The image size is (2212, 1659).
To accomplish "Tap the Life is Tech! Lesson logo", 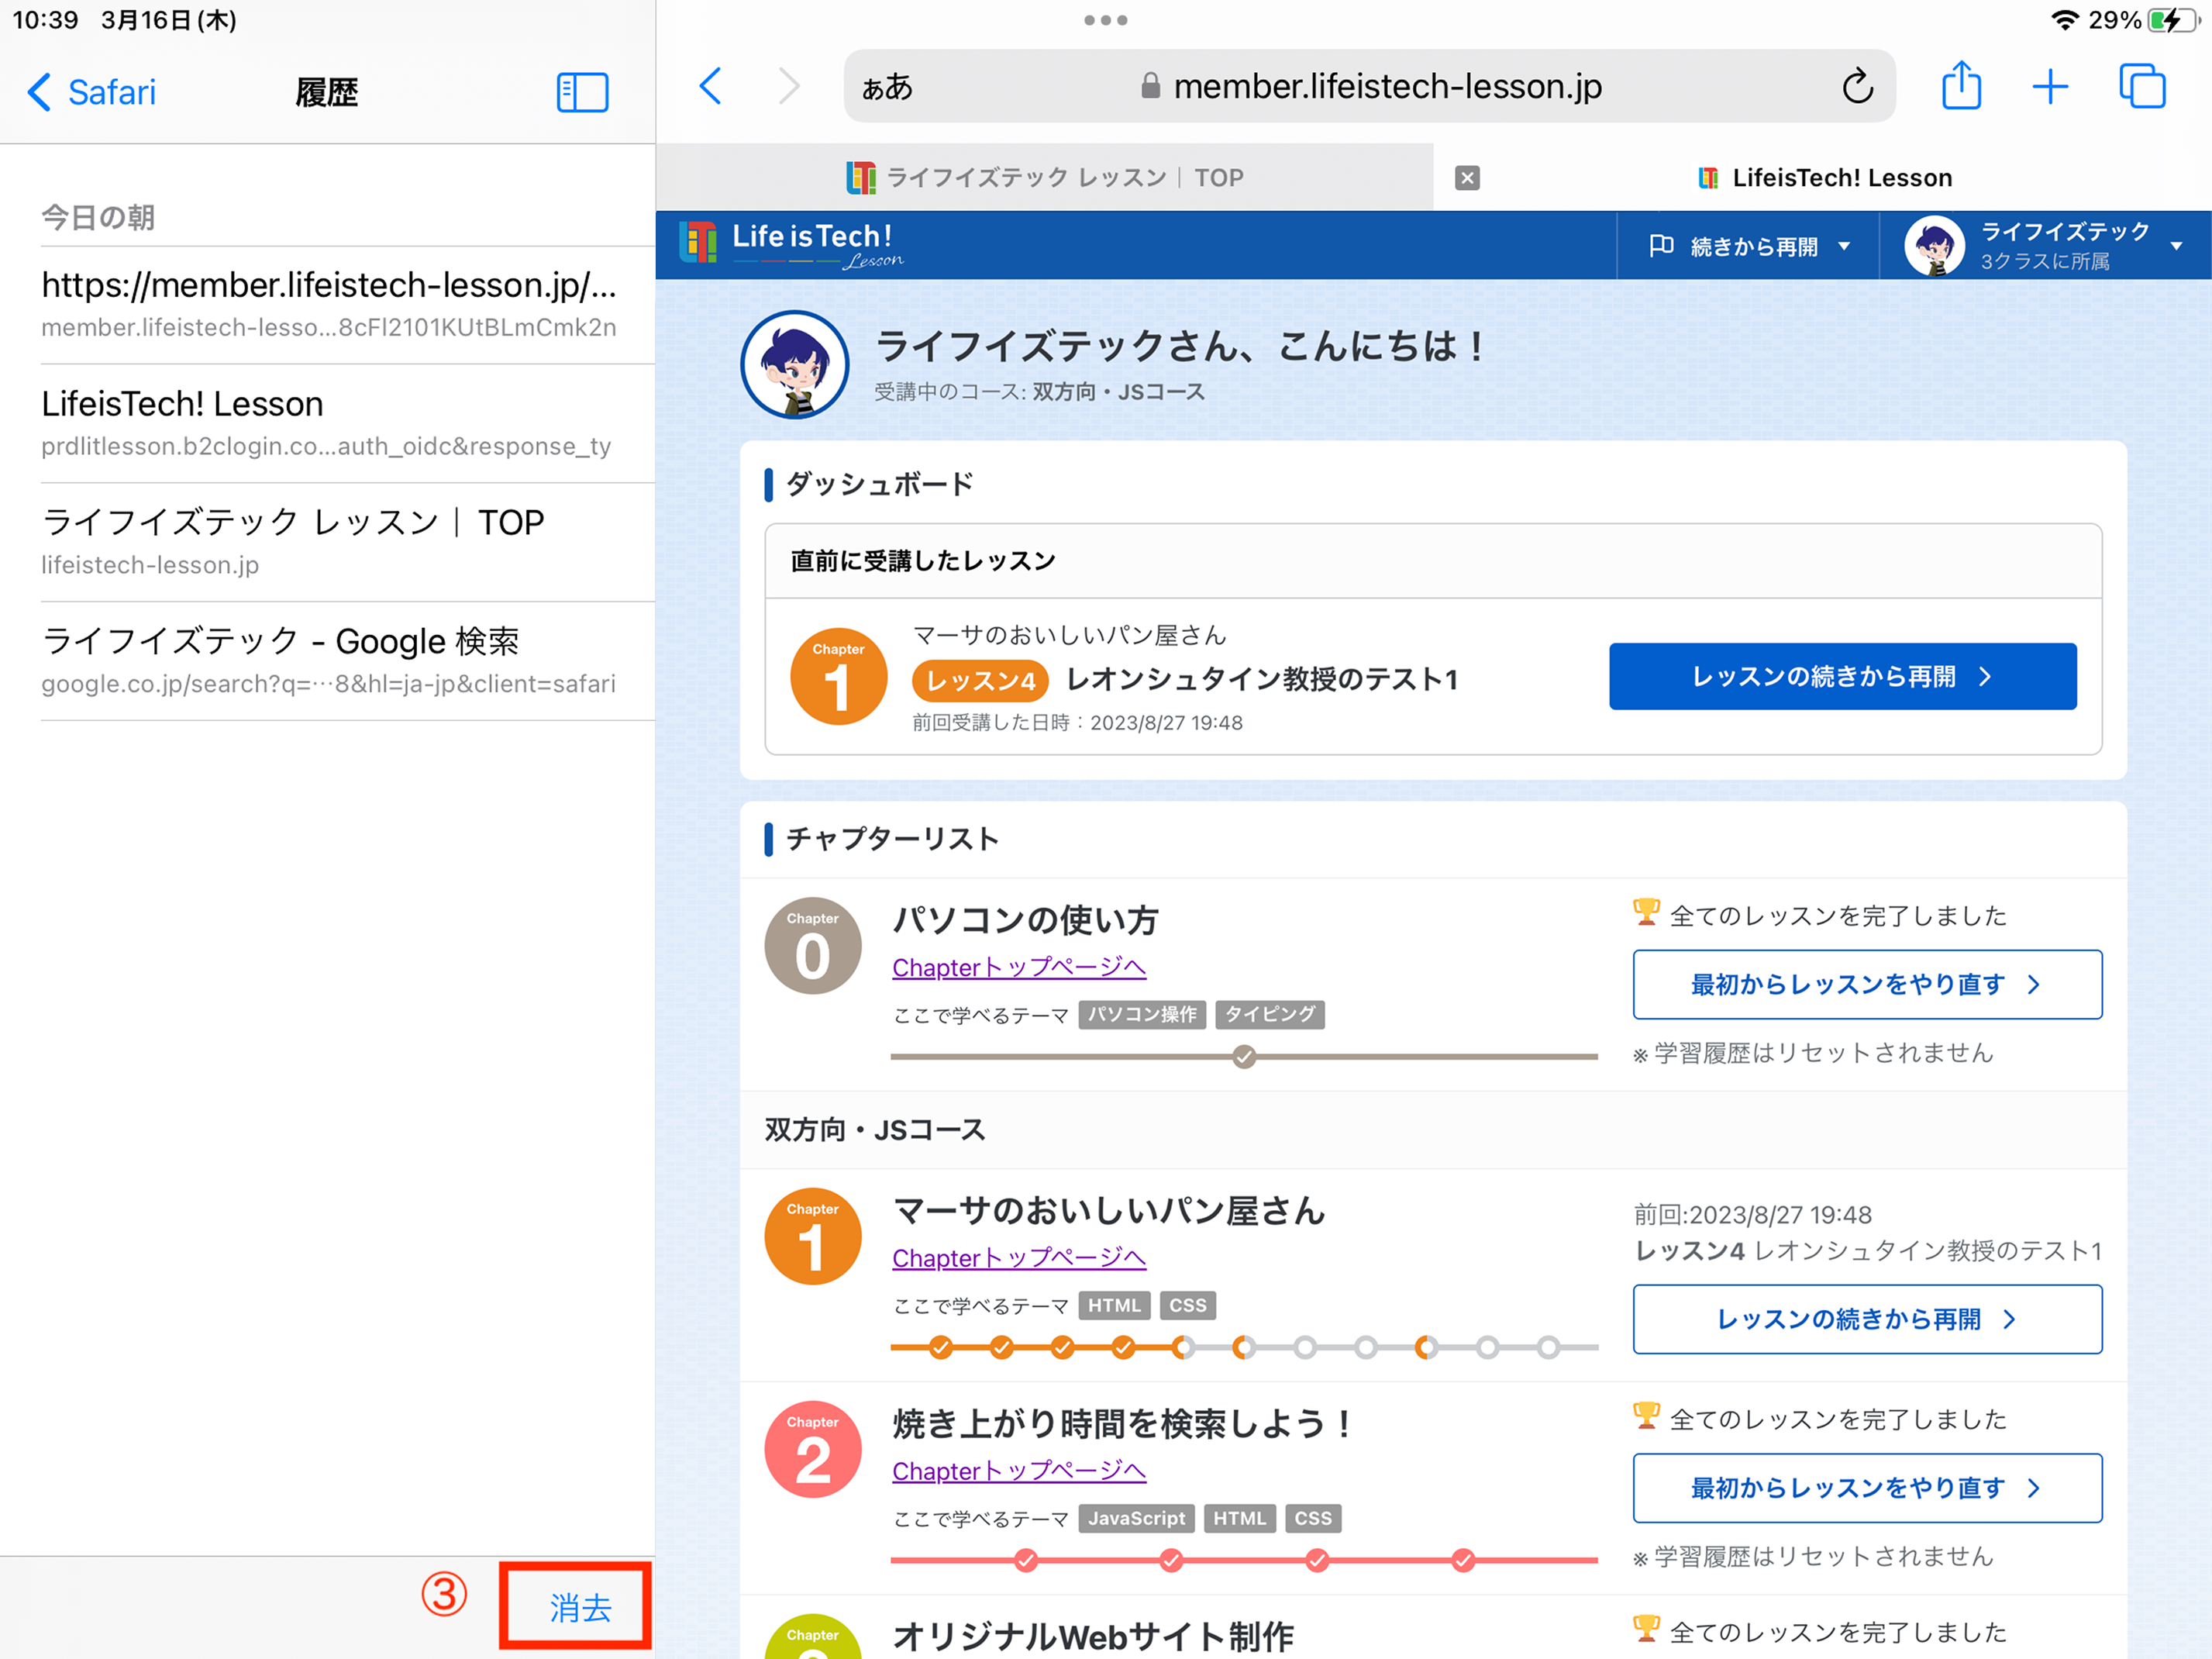I will (x=790, y=244).
